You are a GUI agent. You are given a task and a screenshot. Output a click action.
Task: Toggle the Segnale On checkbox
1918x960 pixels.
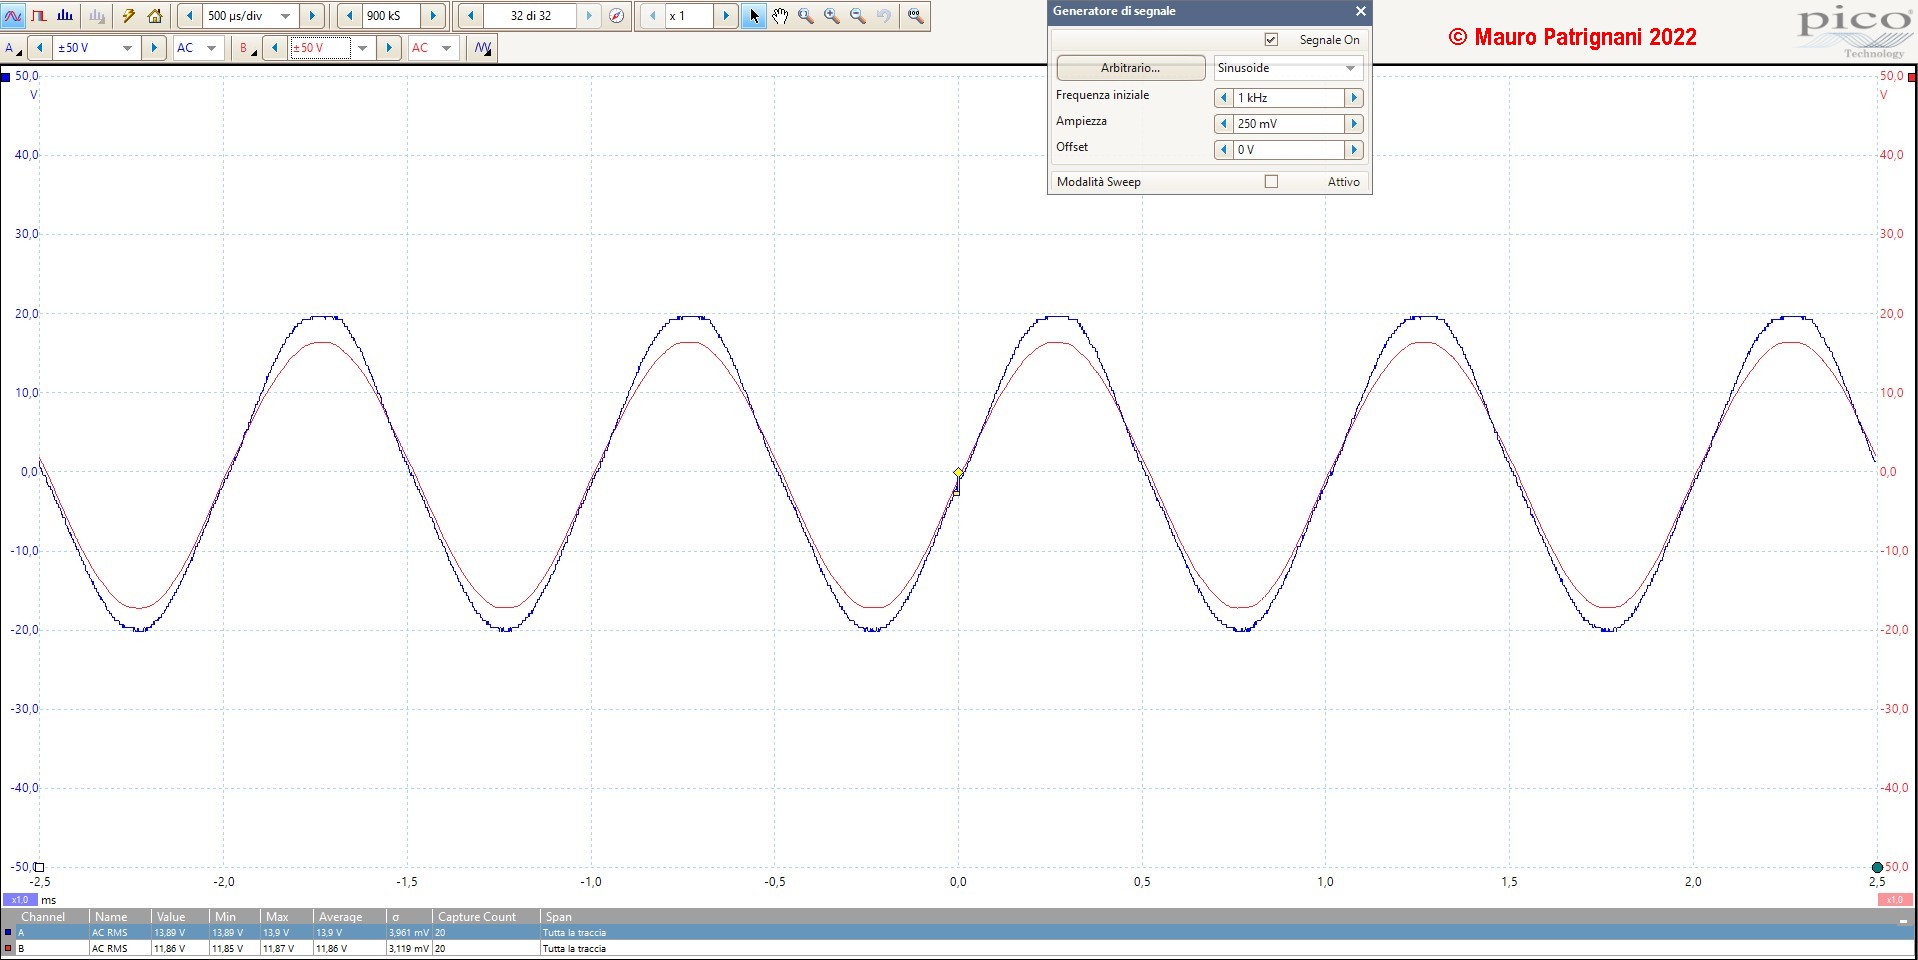tap(1271, 40)
